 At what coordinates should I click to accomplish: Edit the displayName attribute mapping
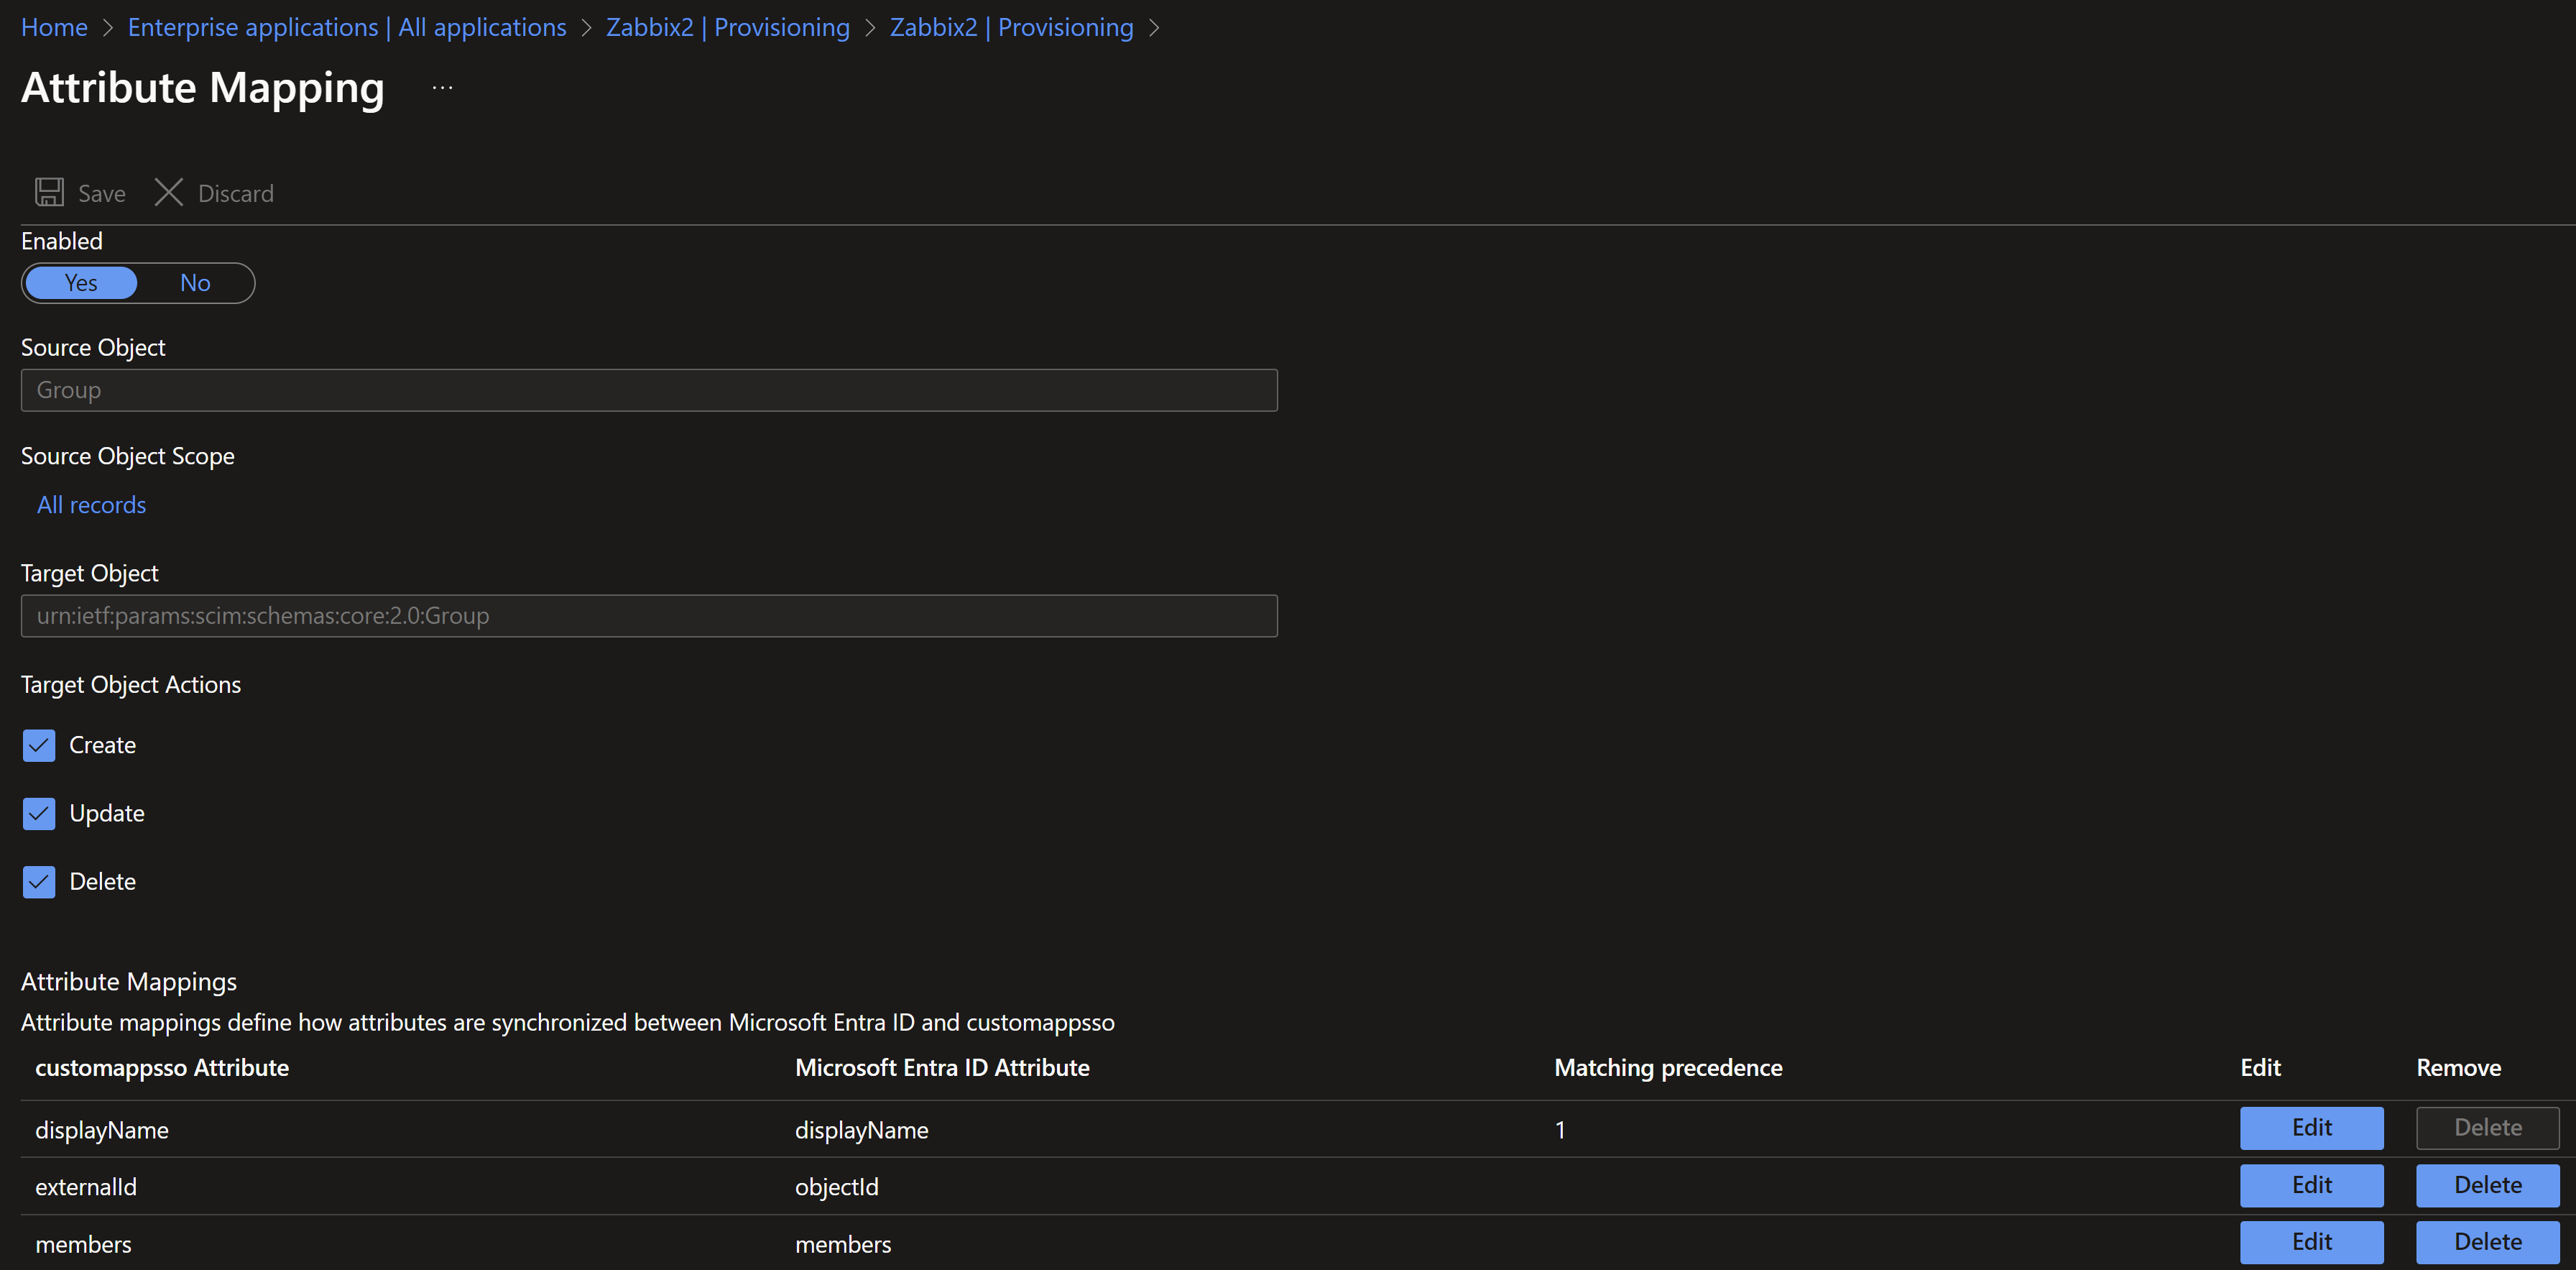[2311, 1128]
